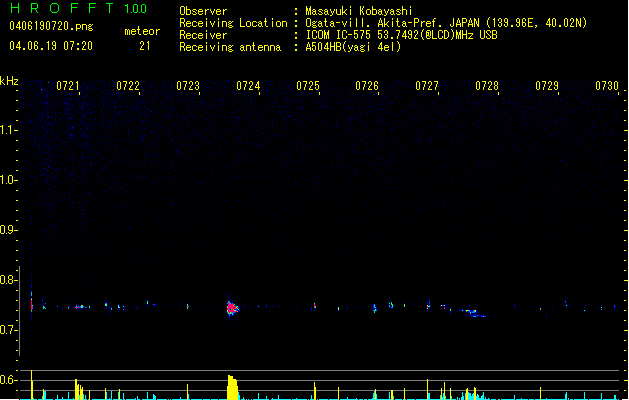629x400 pixels.
Task: Select the ICOM IC-575 receiver text
Action: coord(402,35)
